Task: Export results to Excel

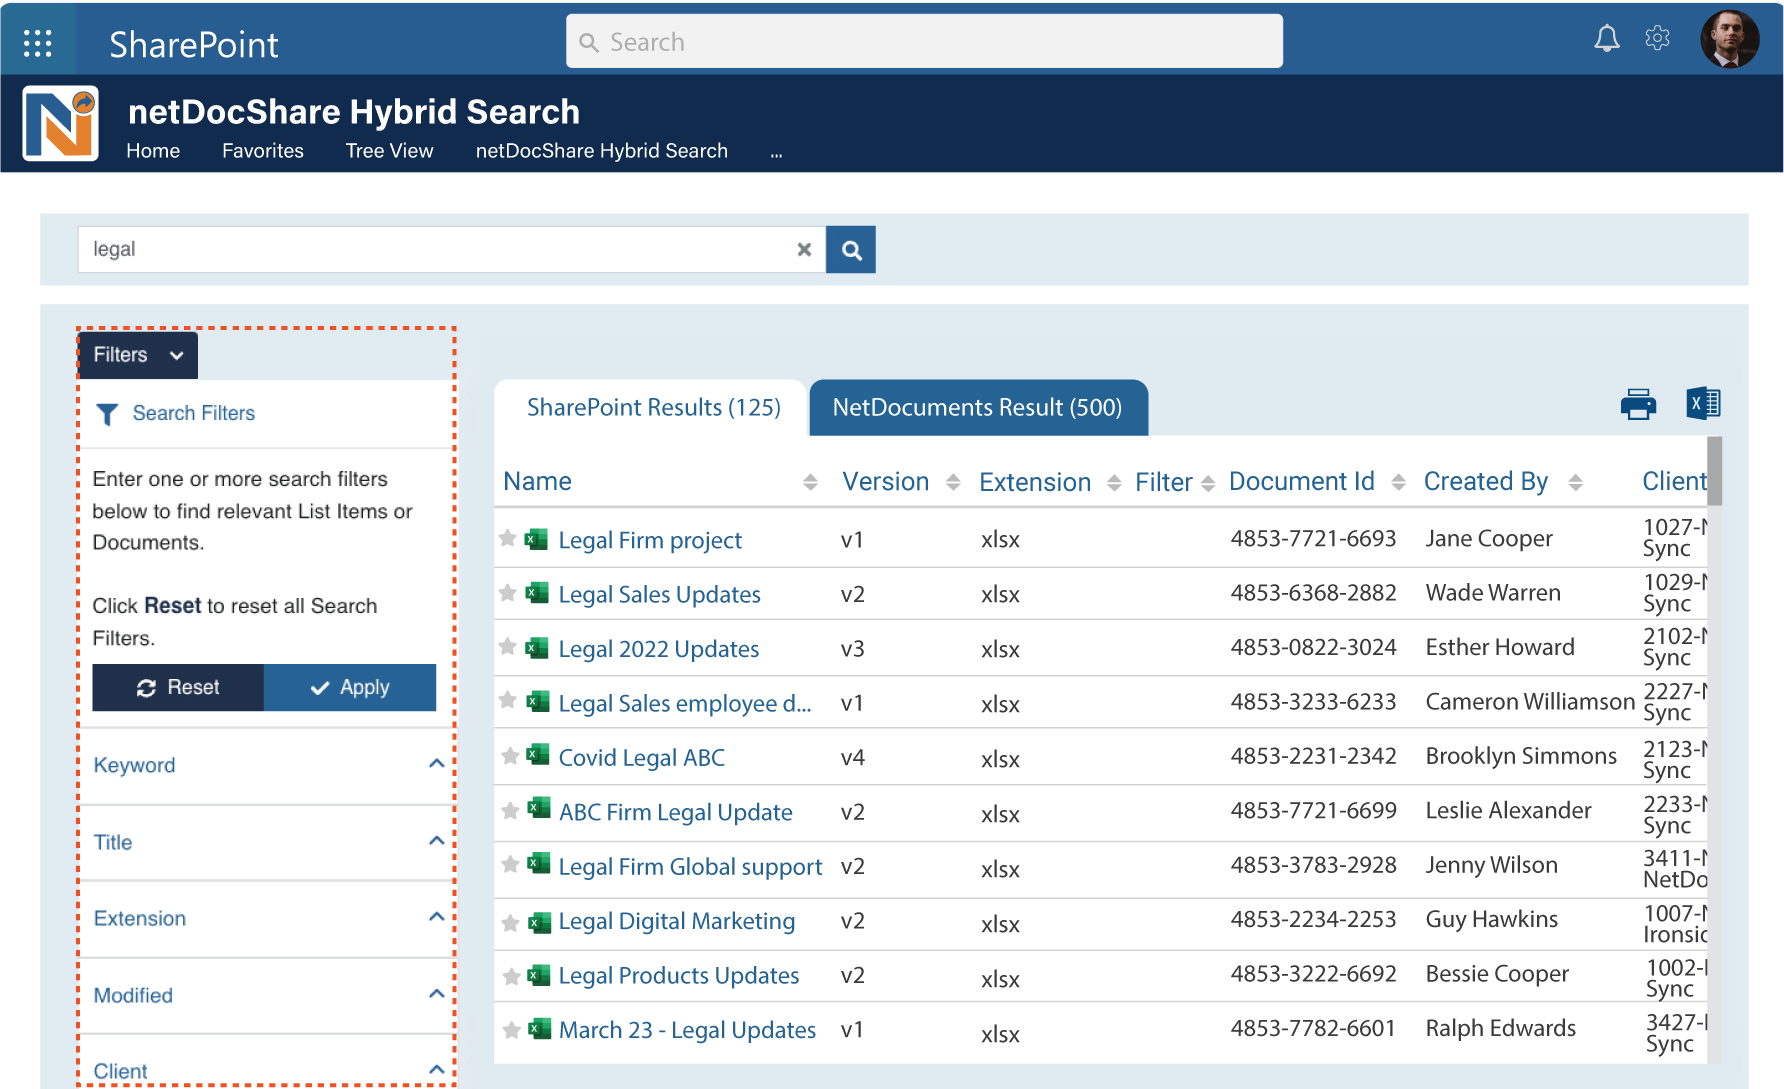Action: point(1703,403)
